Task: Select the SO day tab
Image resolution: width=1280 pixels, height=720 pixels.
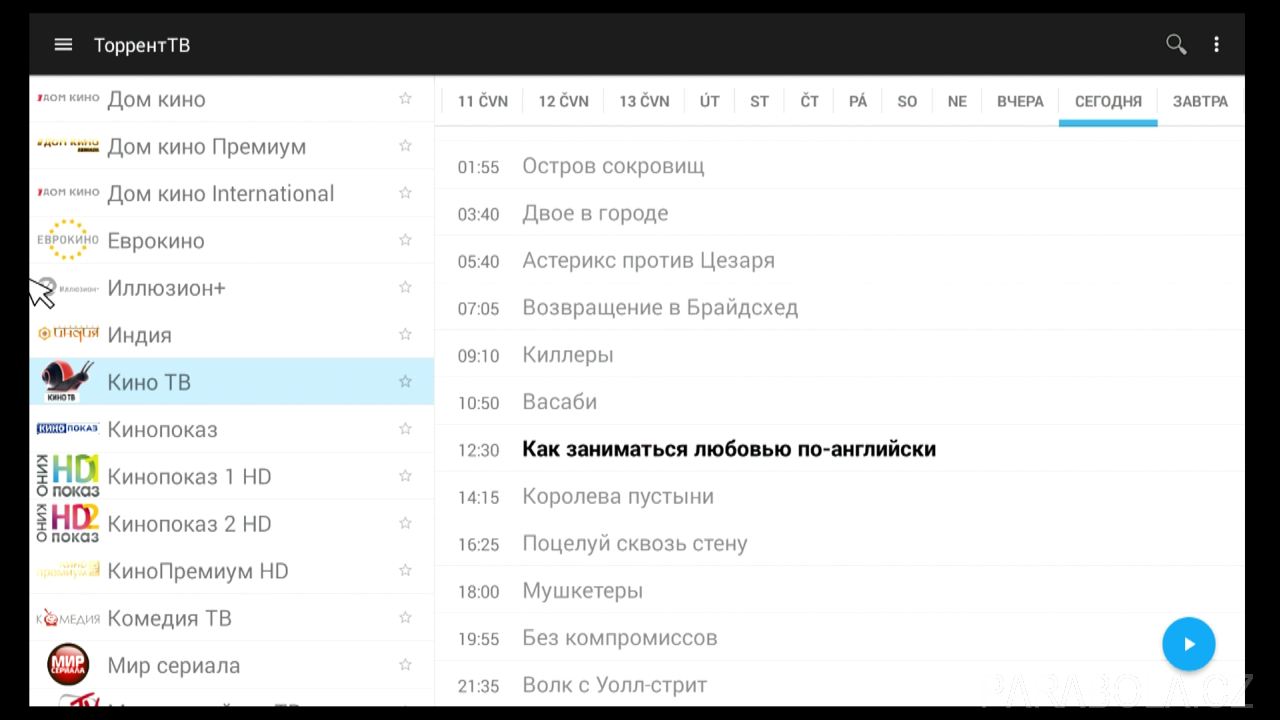Action: pos(907,101)
